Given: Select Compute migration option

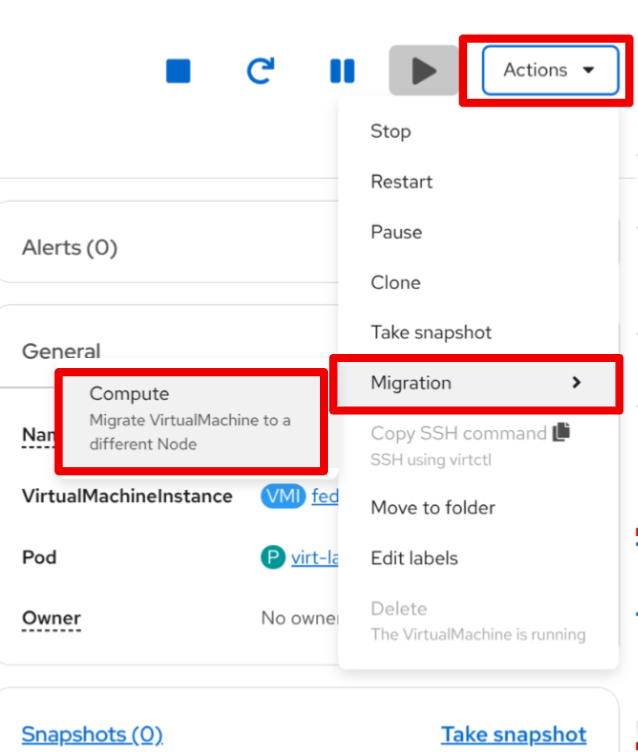Looking at the screenshot, I should [190, 419].
